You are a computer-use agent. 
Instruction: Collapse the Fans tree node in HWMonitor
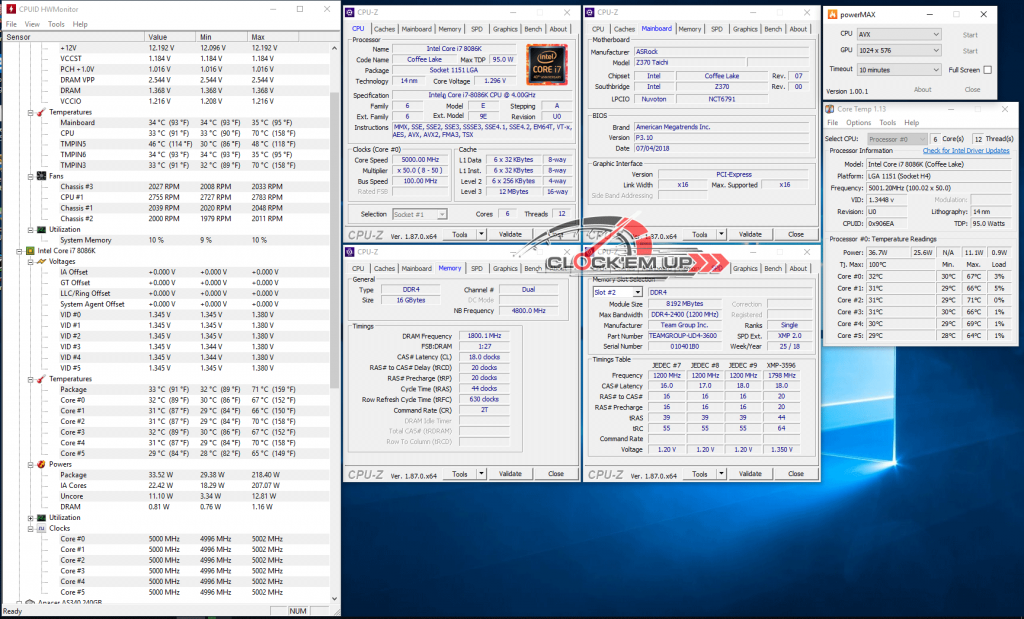(31, 176)
